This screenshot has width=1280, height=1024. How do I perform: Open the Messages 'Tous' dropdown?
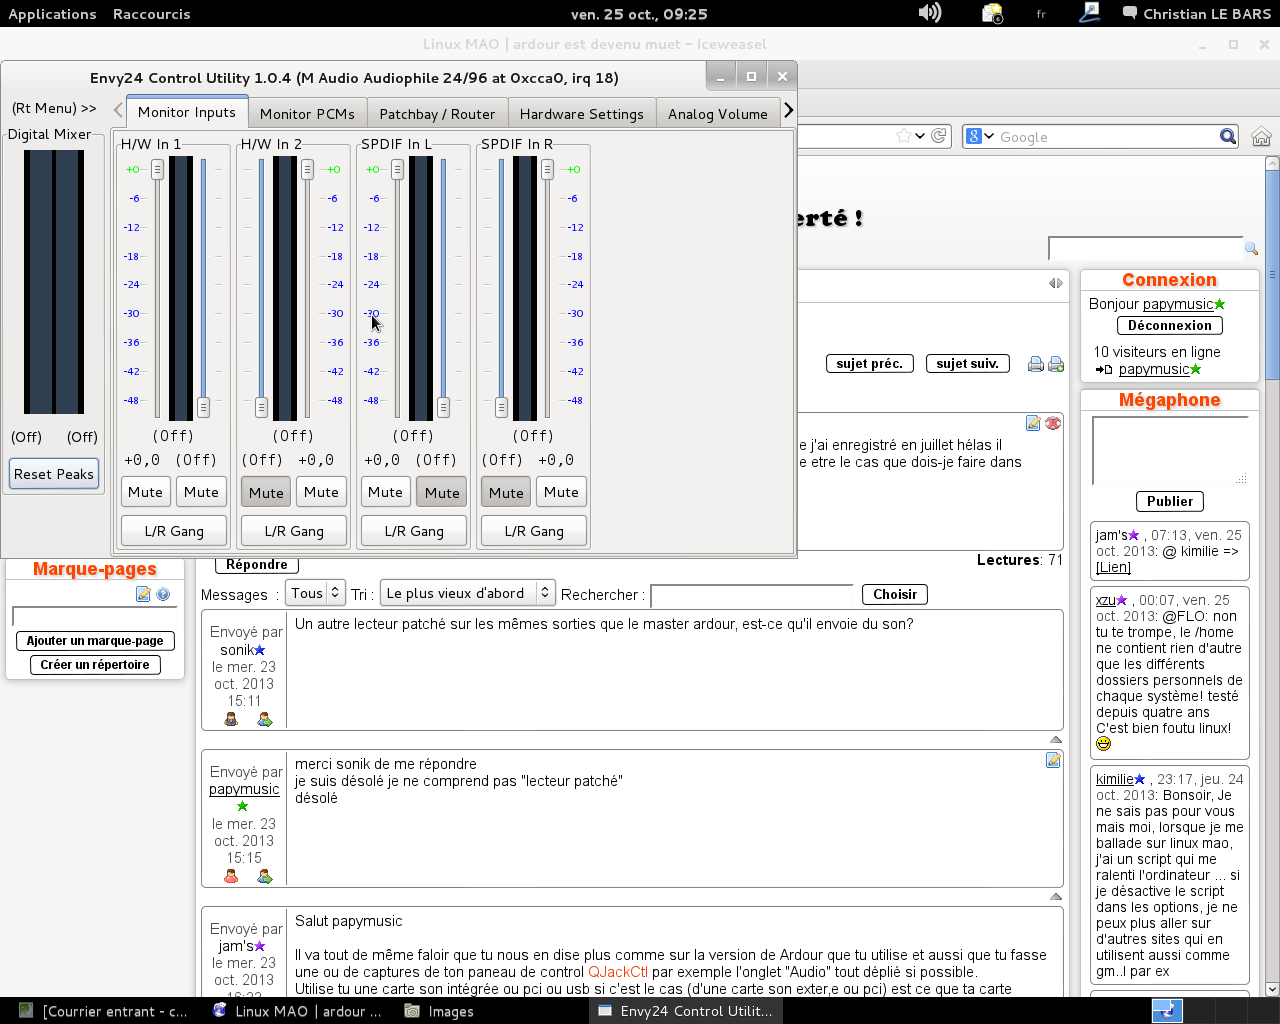click(x=315, y=594)
